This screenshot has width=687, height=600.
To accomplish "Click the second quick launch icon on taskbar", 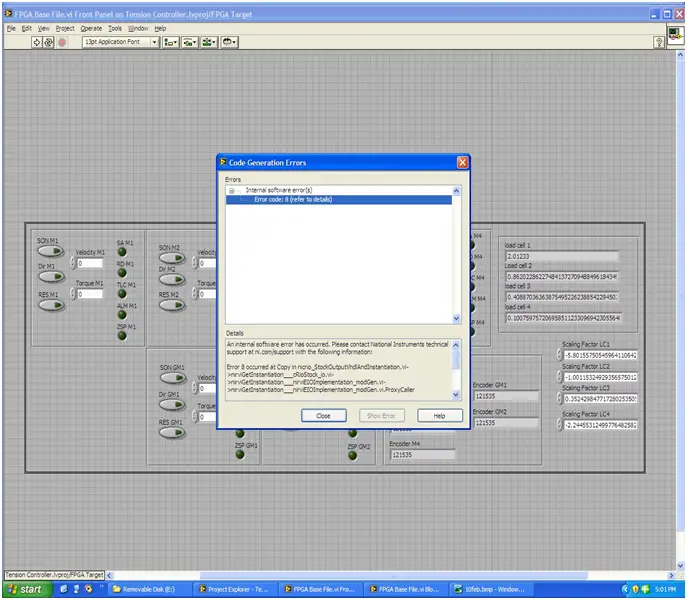I will click(x=76, y=589).
